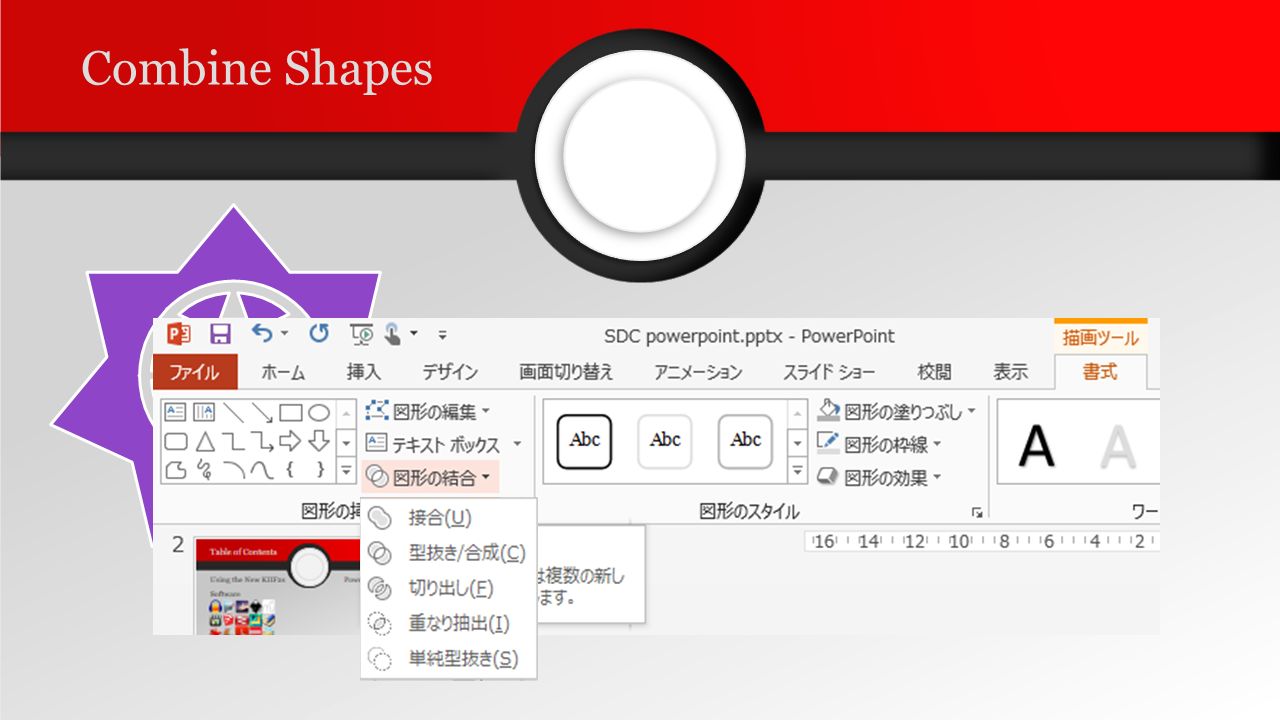1280x720 pixels.
Task: Undo the last action
Action: (x=262, y=333)
